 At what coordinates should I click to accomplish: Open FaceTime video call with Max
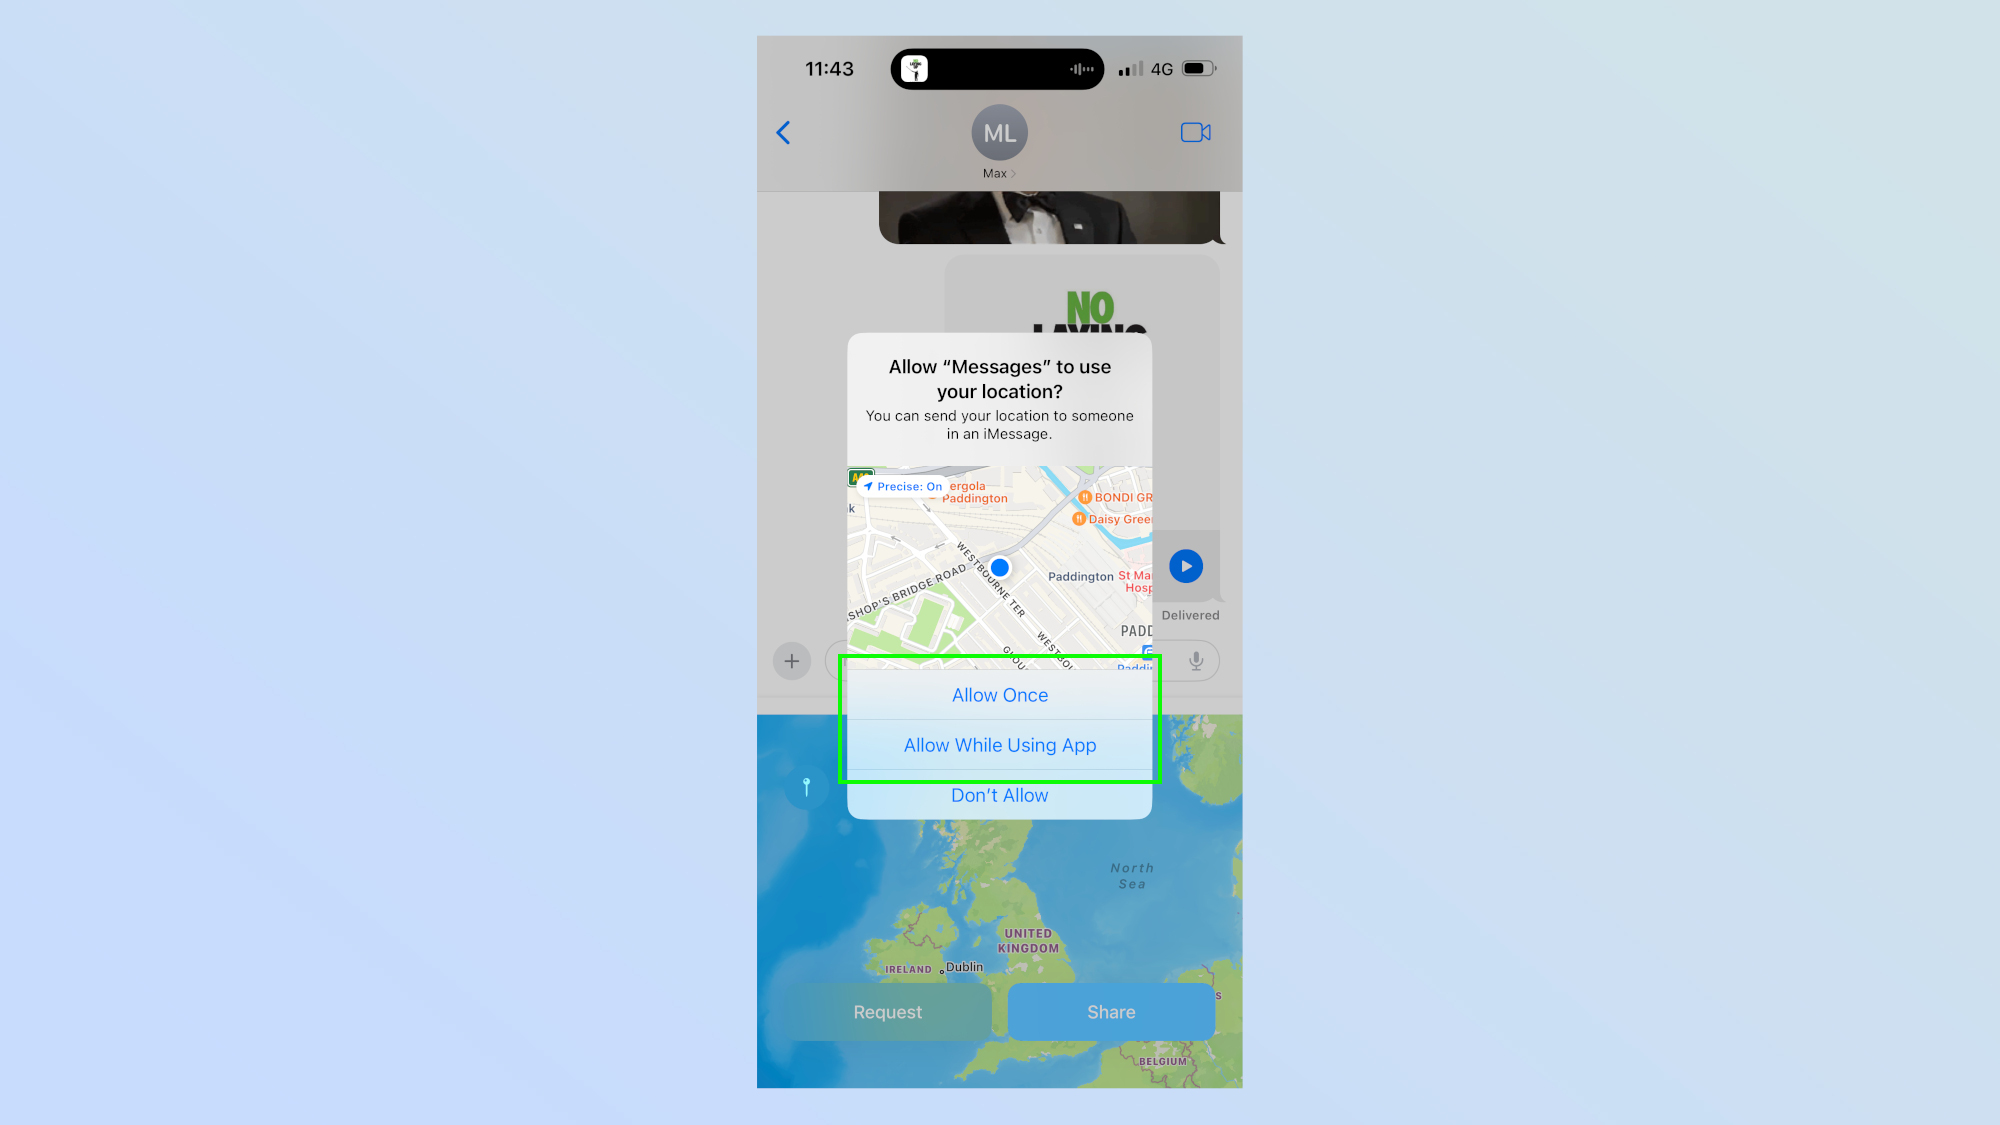tap(1195, 132)
